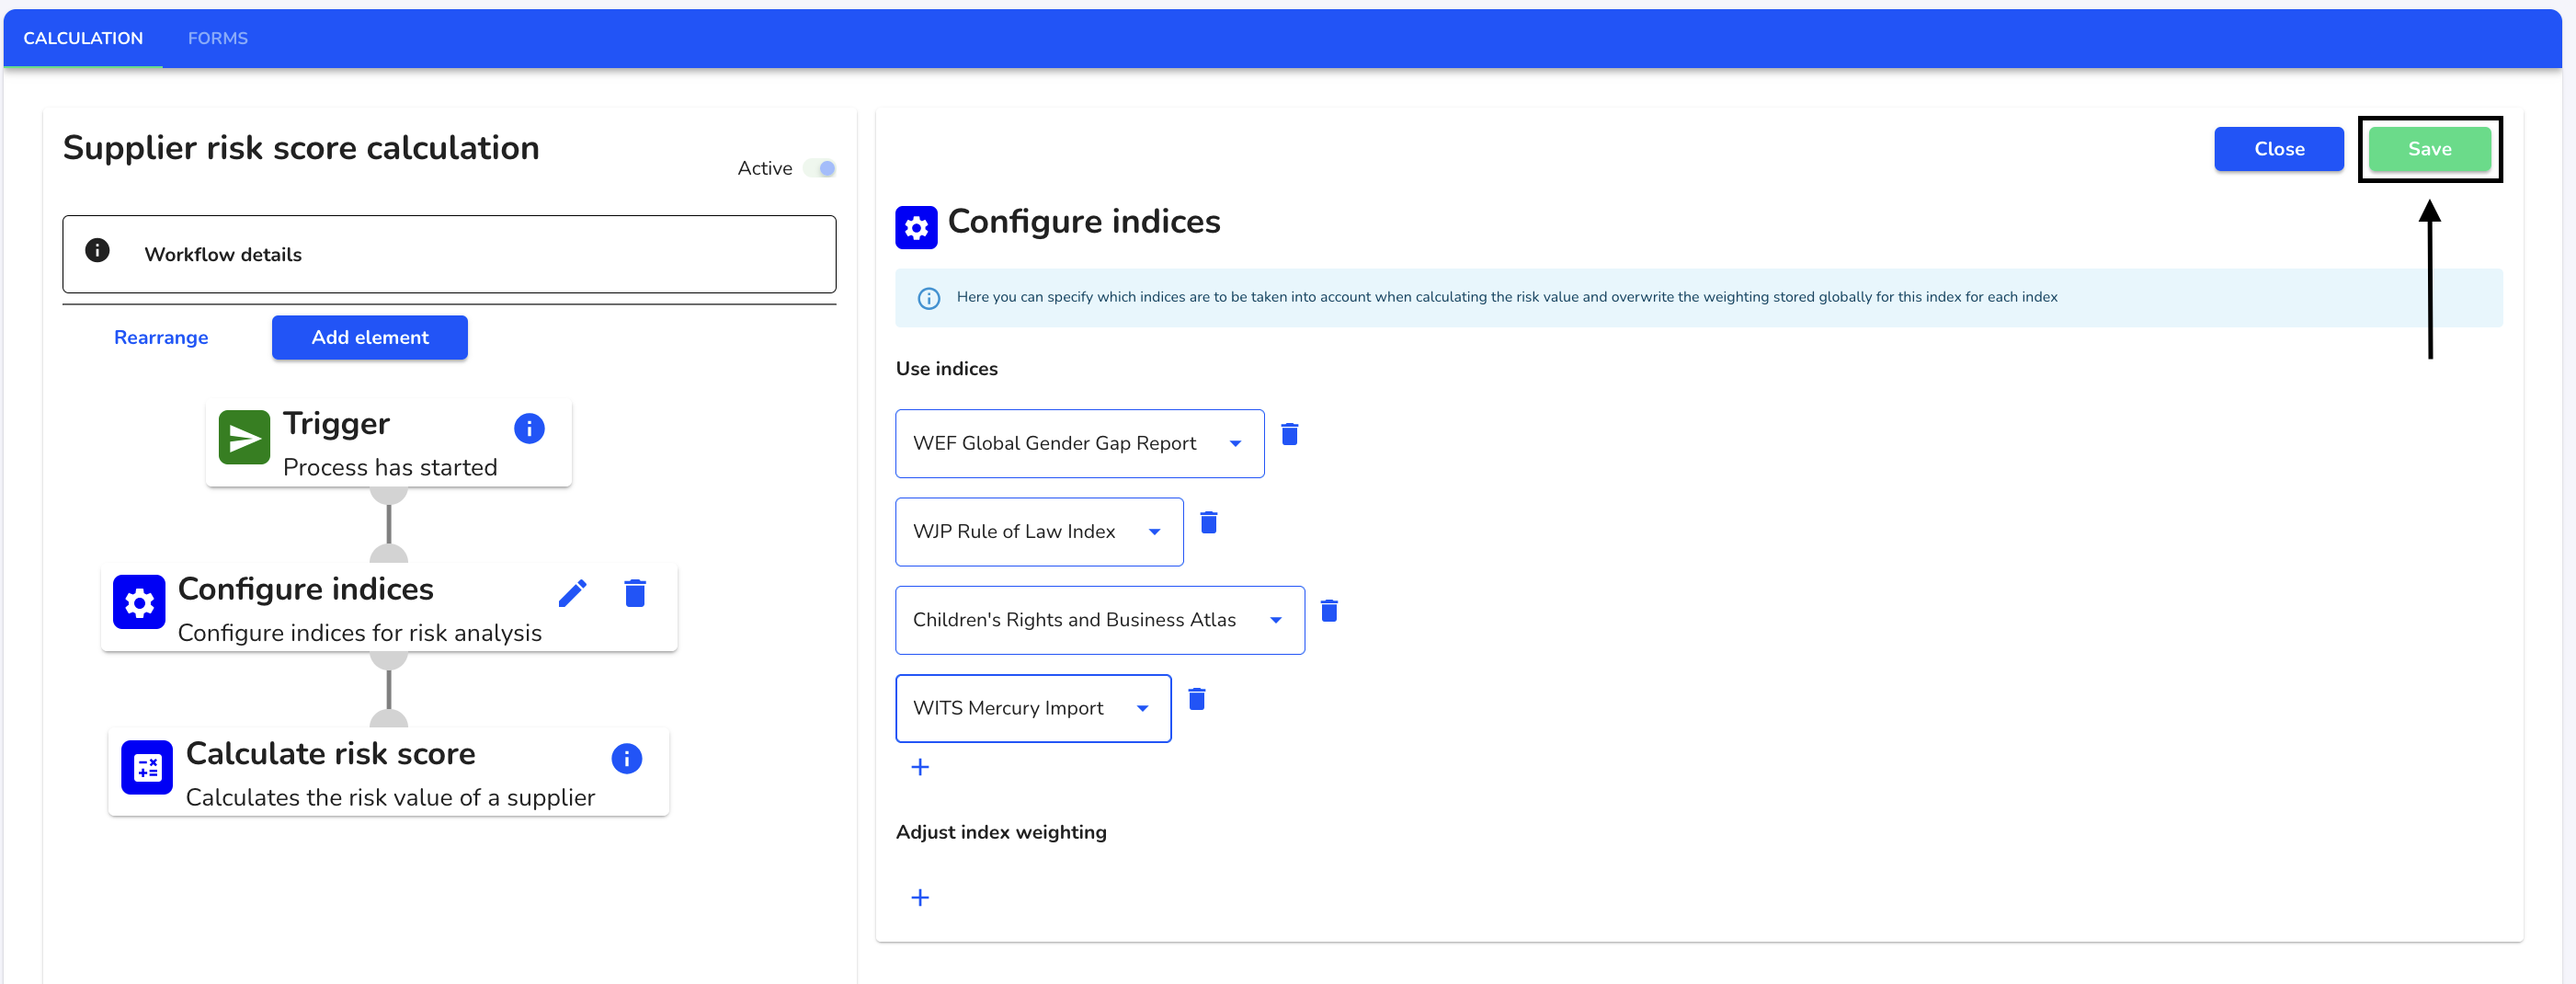Open the WJP Rule of Law Index dropdown
Image resolution: width=2576 pixels, height=984 pixels.
tap(1039, 531)
